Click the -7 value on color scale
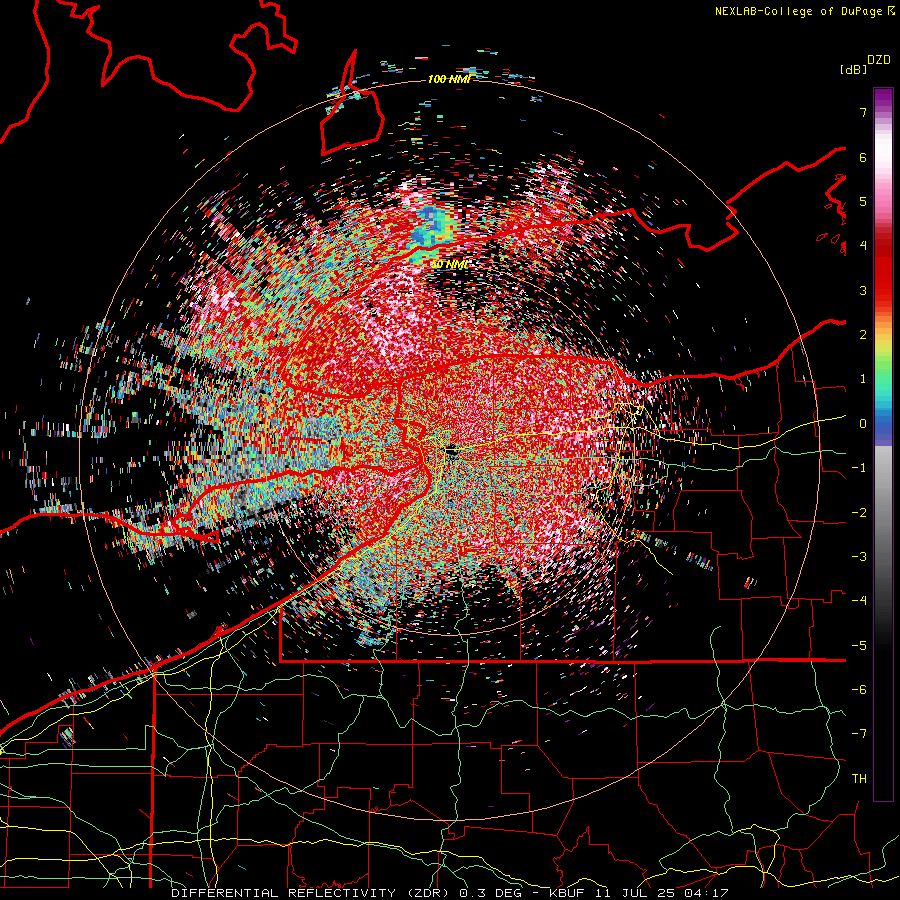 [859, 734]
